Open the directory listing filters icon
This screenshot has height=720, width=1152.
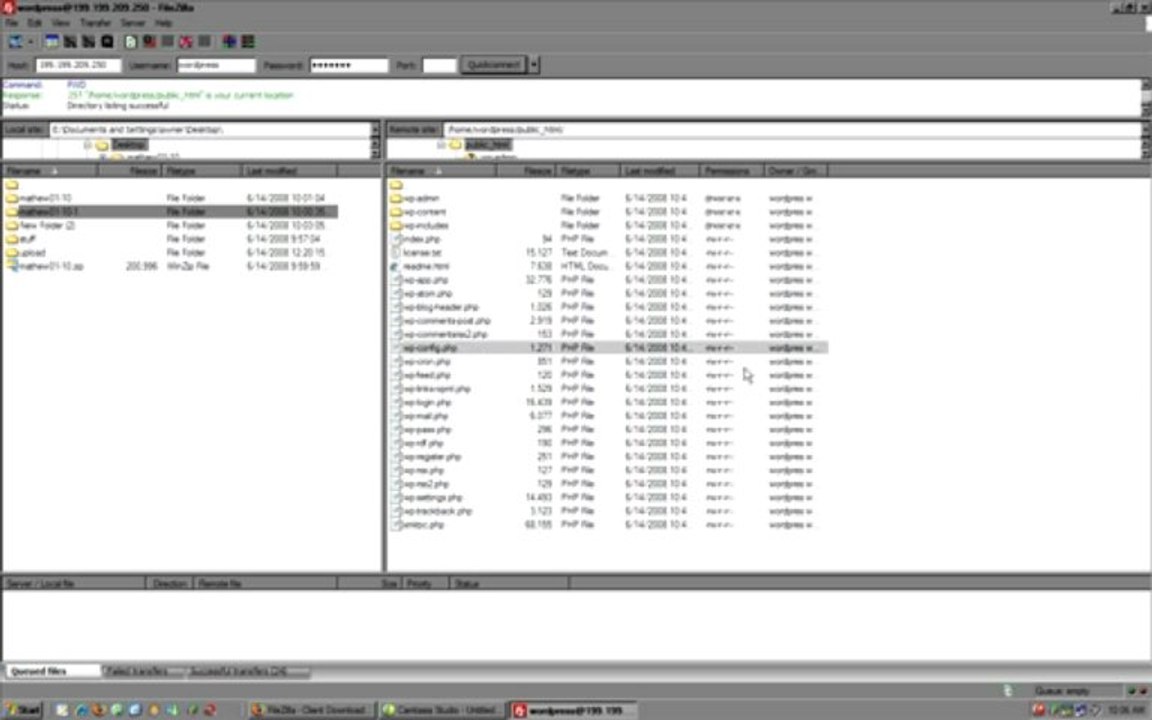click(x=229, y=42)
